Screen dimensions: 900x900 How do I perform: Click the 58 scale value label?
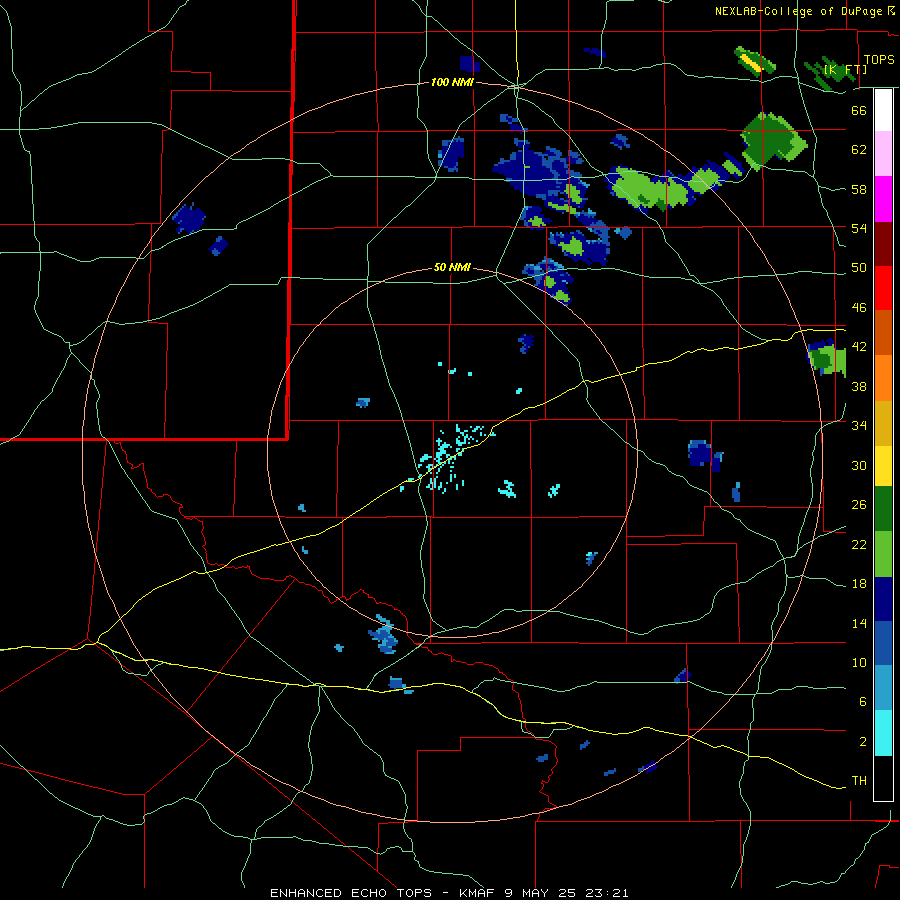[x=859, y=189]
